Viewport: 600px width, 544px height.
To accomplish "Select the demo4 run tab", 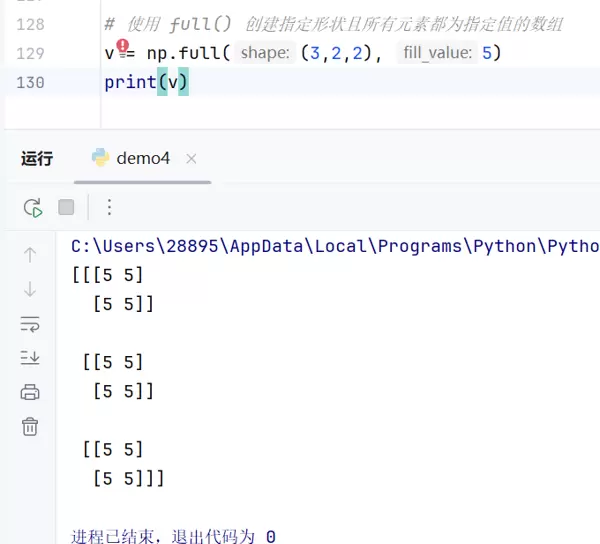I will (x=143, y=158).
